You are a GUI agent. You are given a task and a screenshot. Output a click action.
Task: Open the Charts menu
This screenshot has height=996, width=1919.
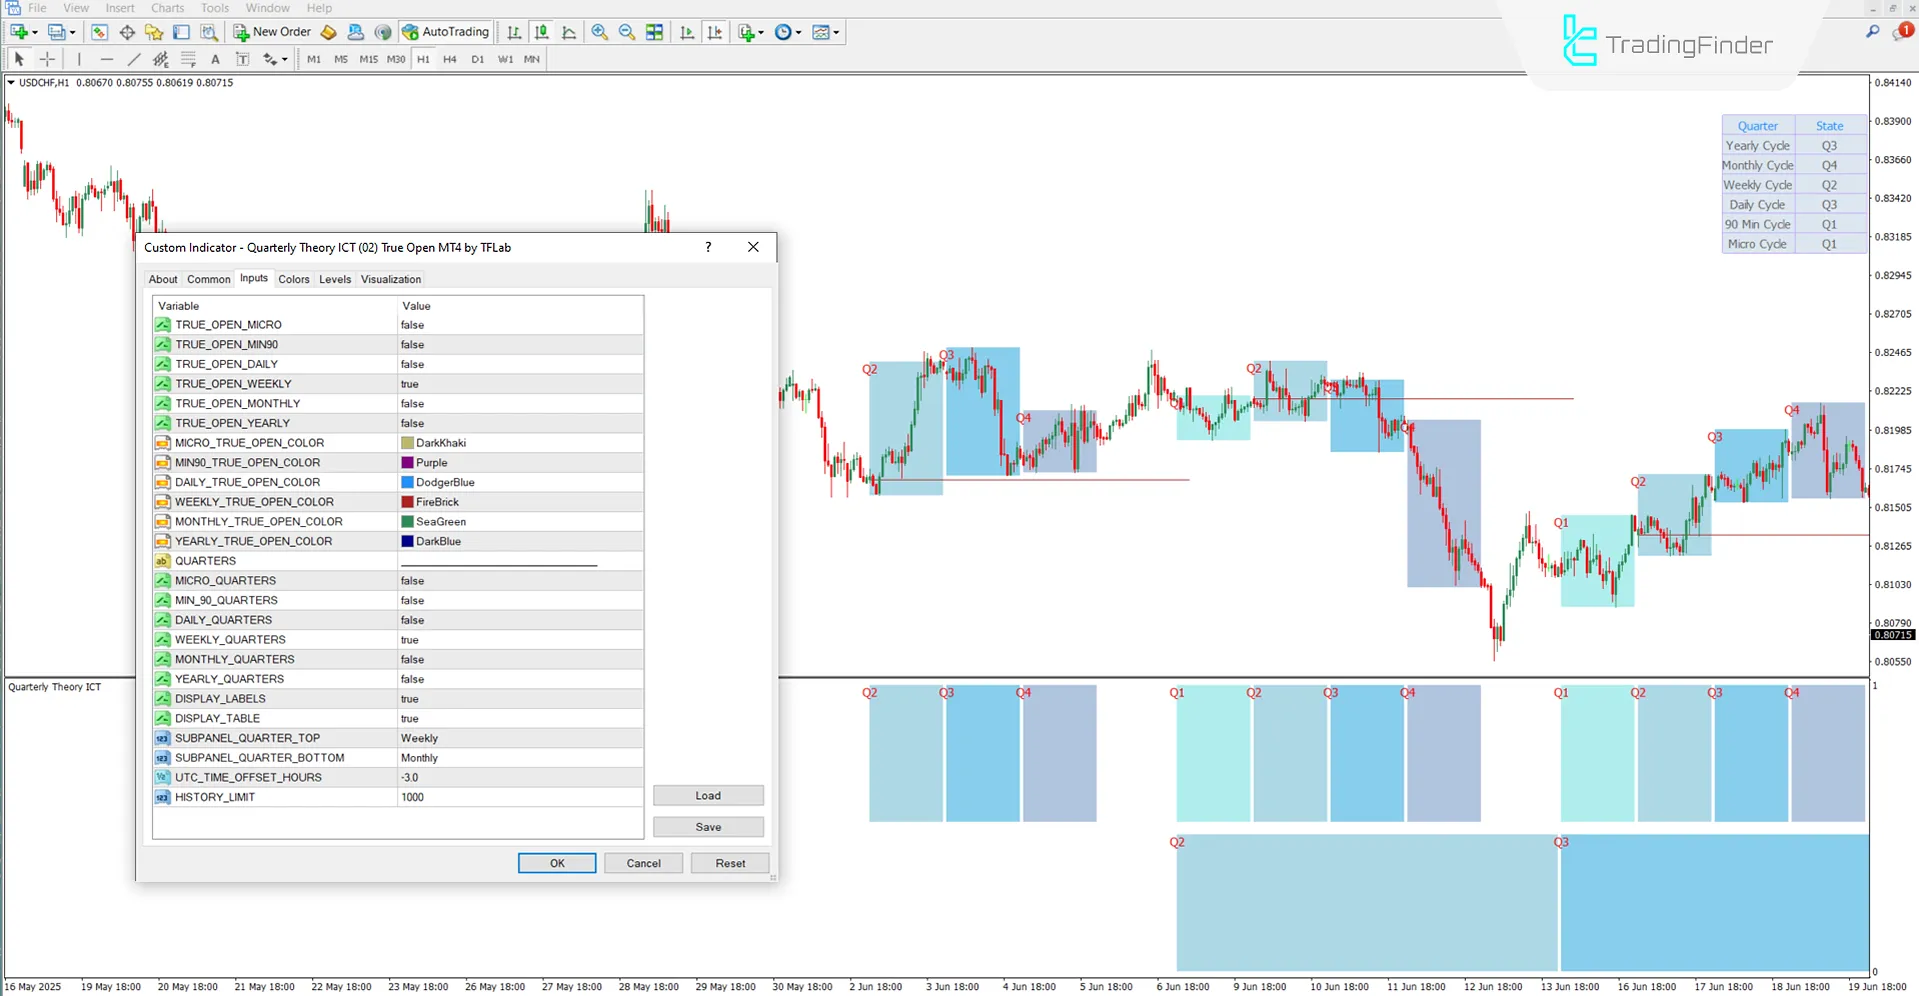coord(167,8)
